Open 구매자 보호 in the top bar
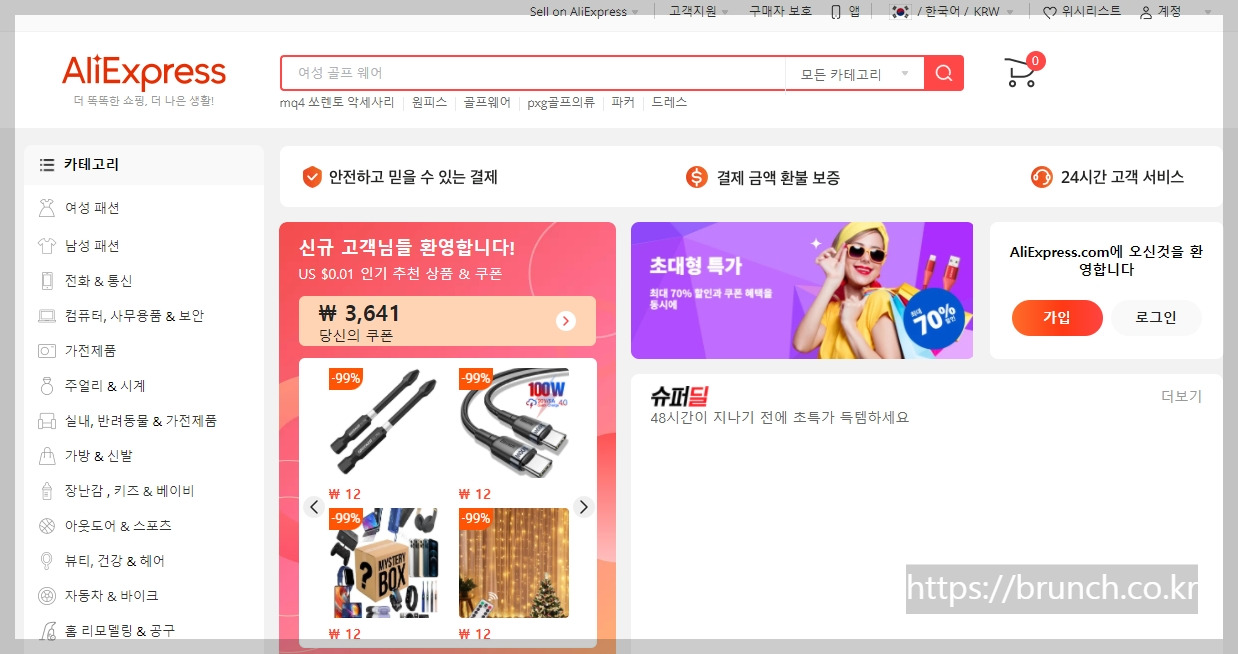 [x=781, y=12]
